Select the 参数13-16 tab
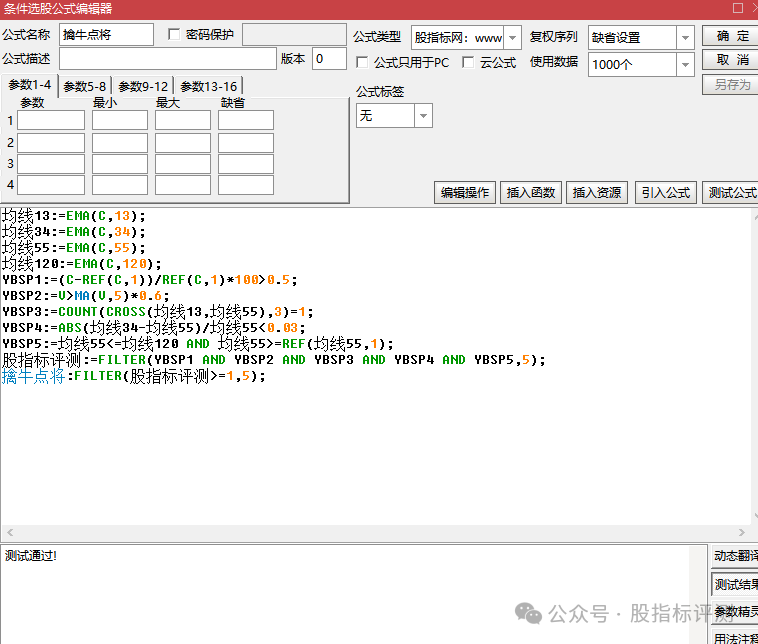The width and height of the screenshot is (758, 644). pos(209,86)
